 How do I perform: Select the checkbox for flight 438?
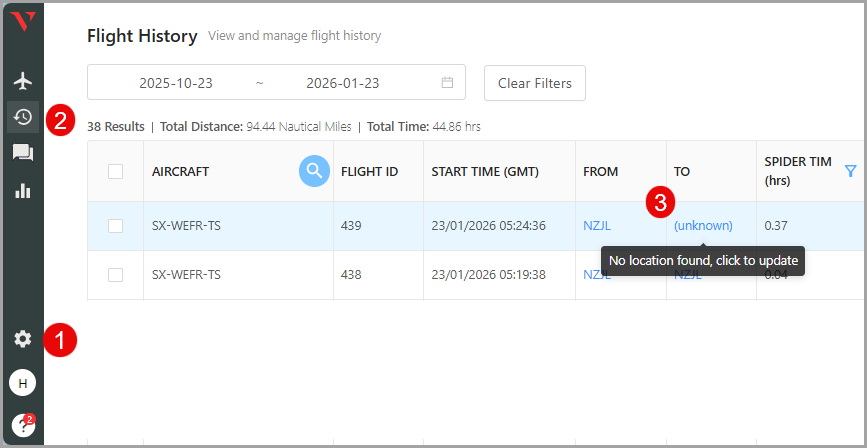115,275
